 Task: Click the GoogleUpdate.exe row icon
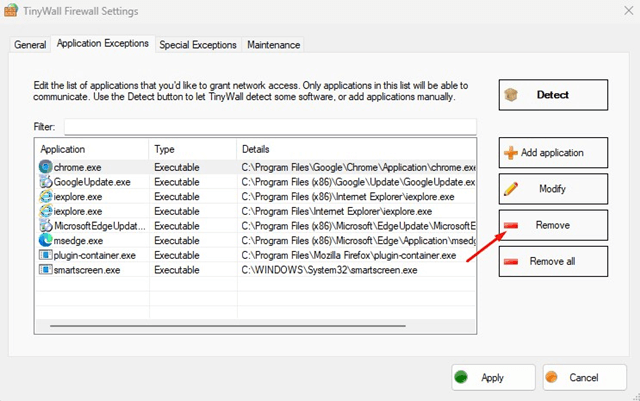pyautogui.click(x=45, y=182)
